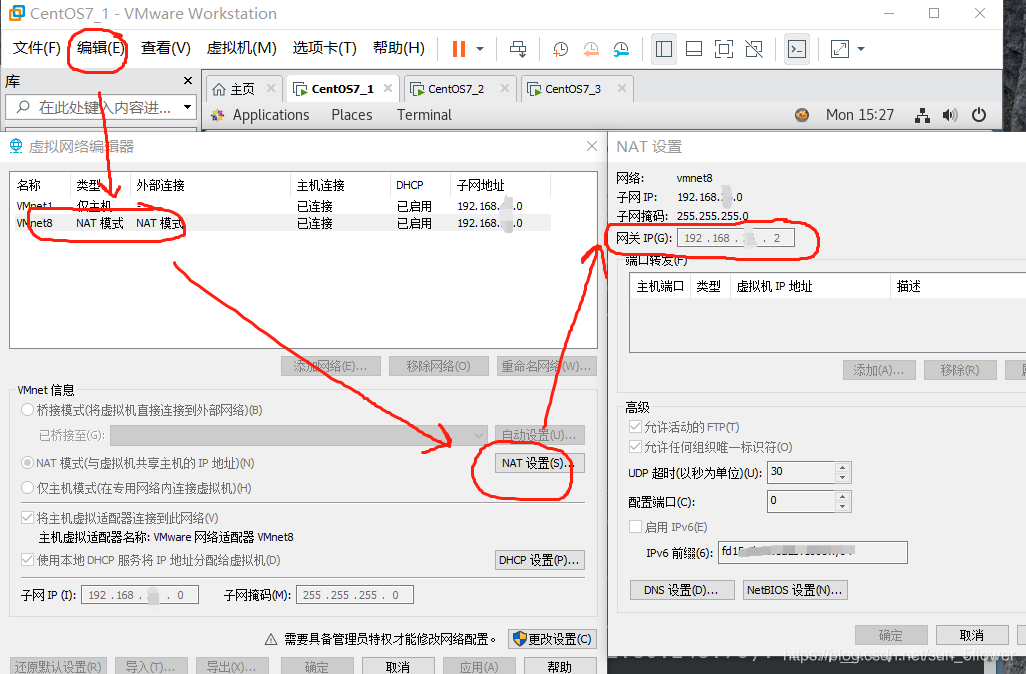
Task: Click 取消 in the NAT settings dialog
Action: tap(972, 635)
